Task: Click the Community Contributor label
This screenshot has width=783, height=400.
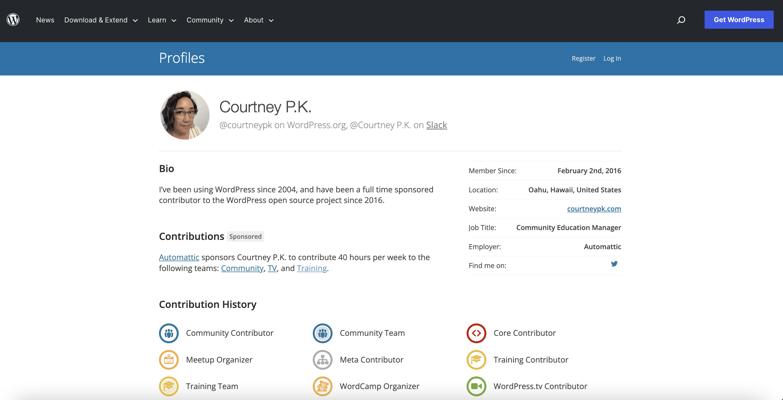Action: [x=230, y=333]
